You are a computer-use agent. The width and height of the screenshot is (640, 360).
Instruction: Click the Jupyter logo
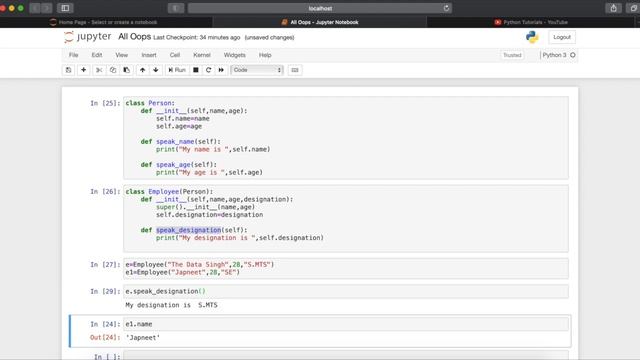87,37
